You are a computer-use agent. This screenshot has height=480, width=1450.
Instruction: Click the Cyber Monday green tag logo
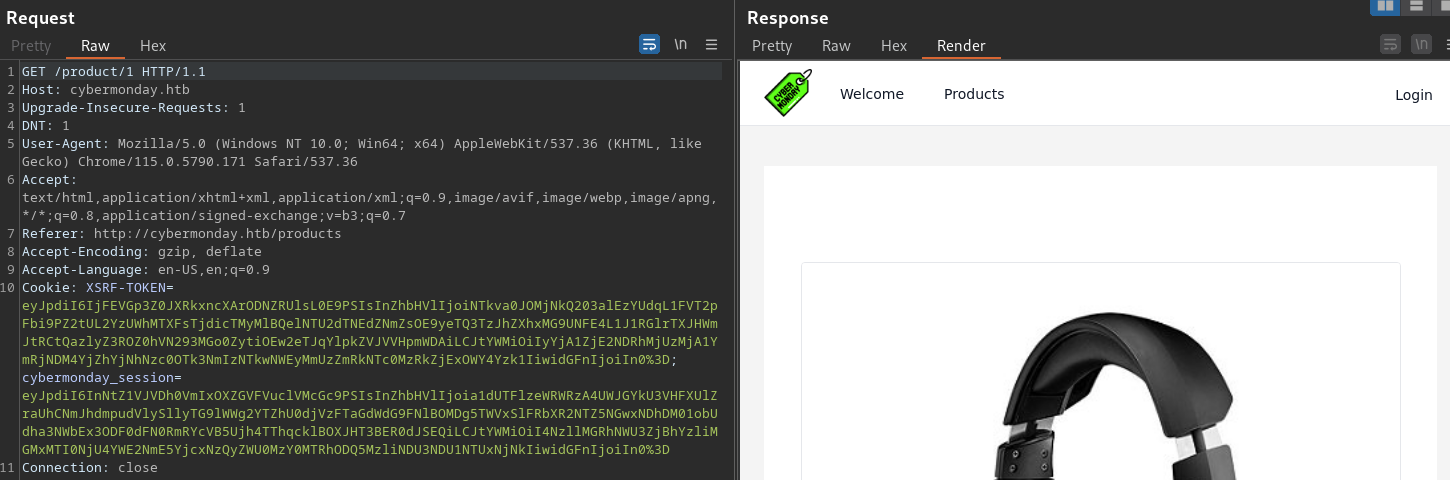pos(788,93)
